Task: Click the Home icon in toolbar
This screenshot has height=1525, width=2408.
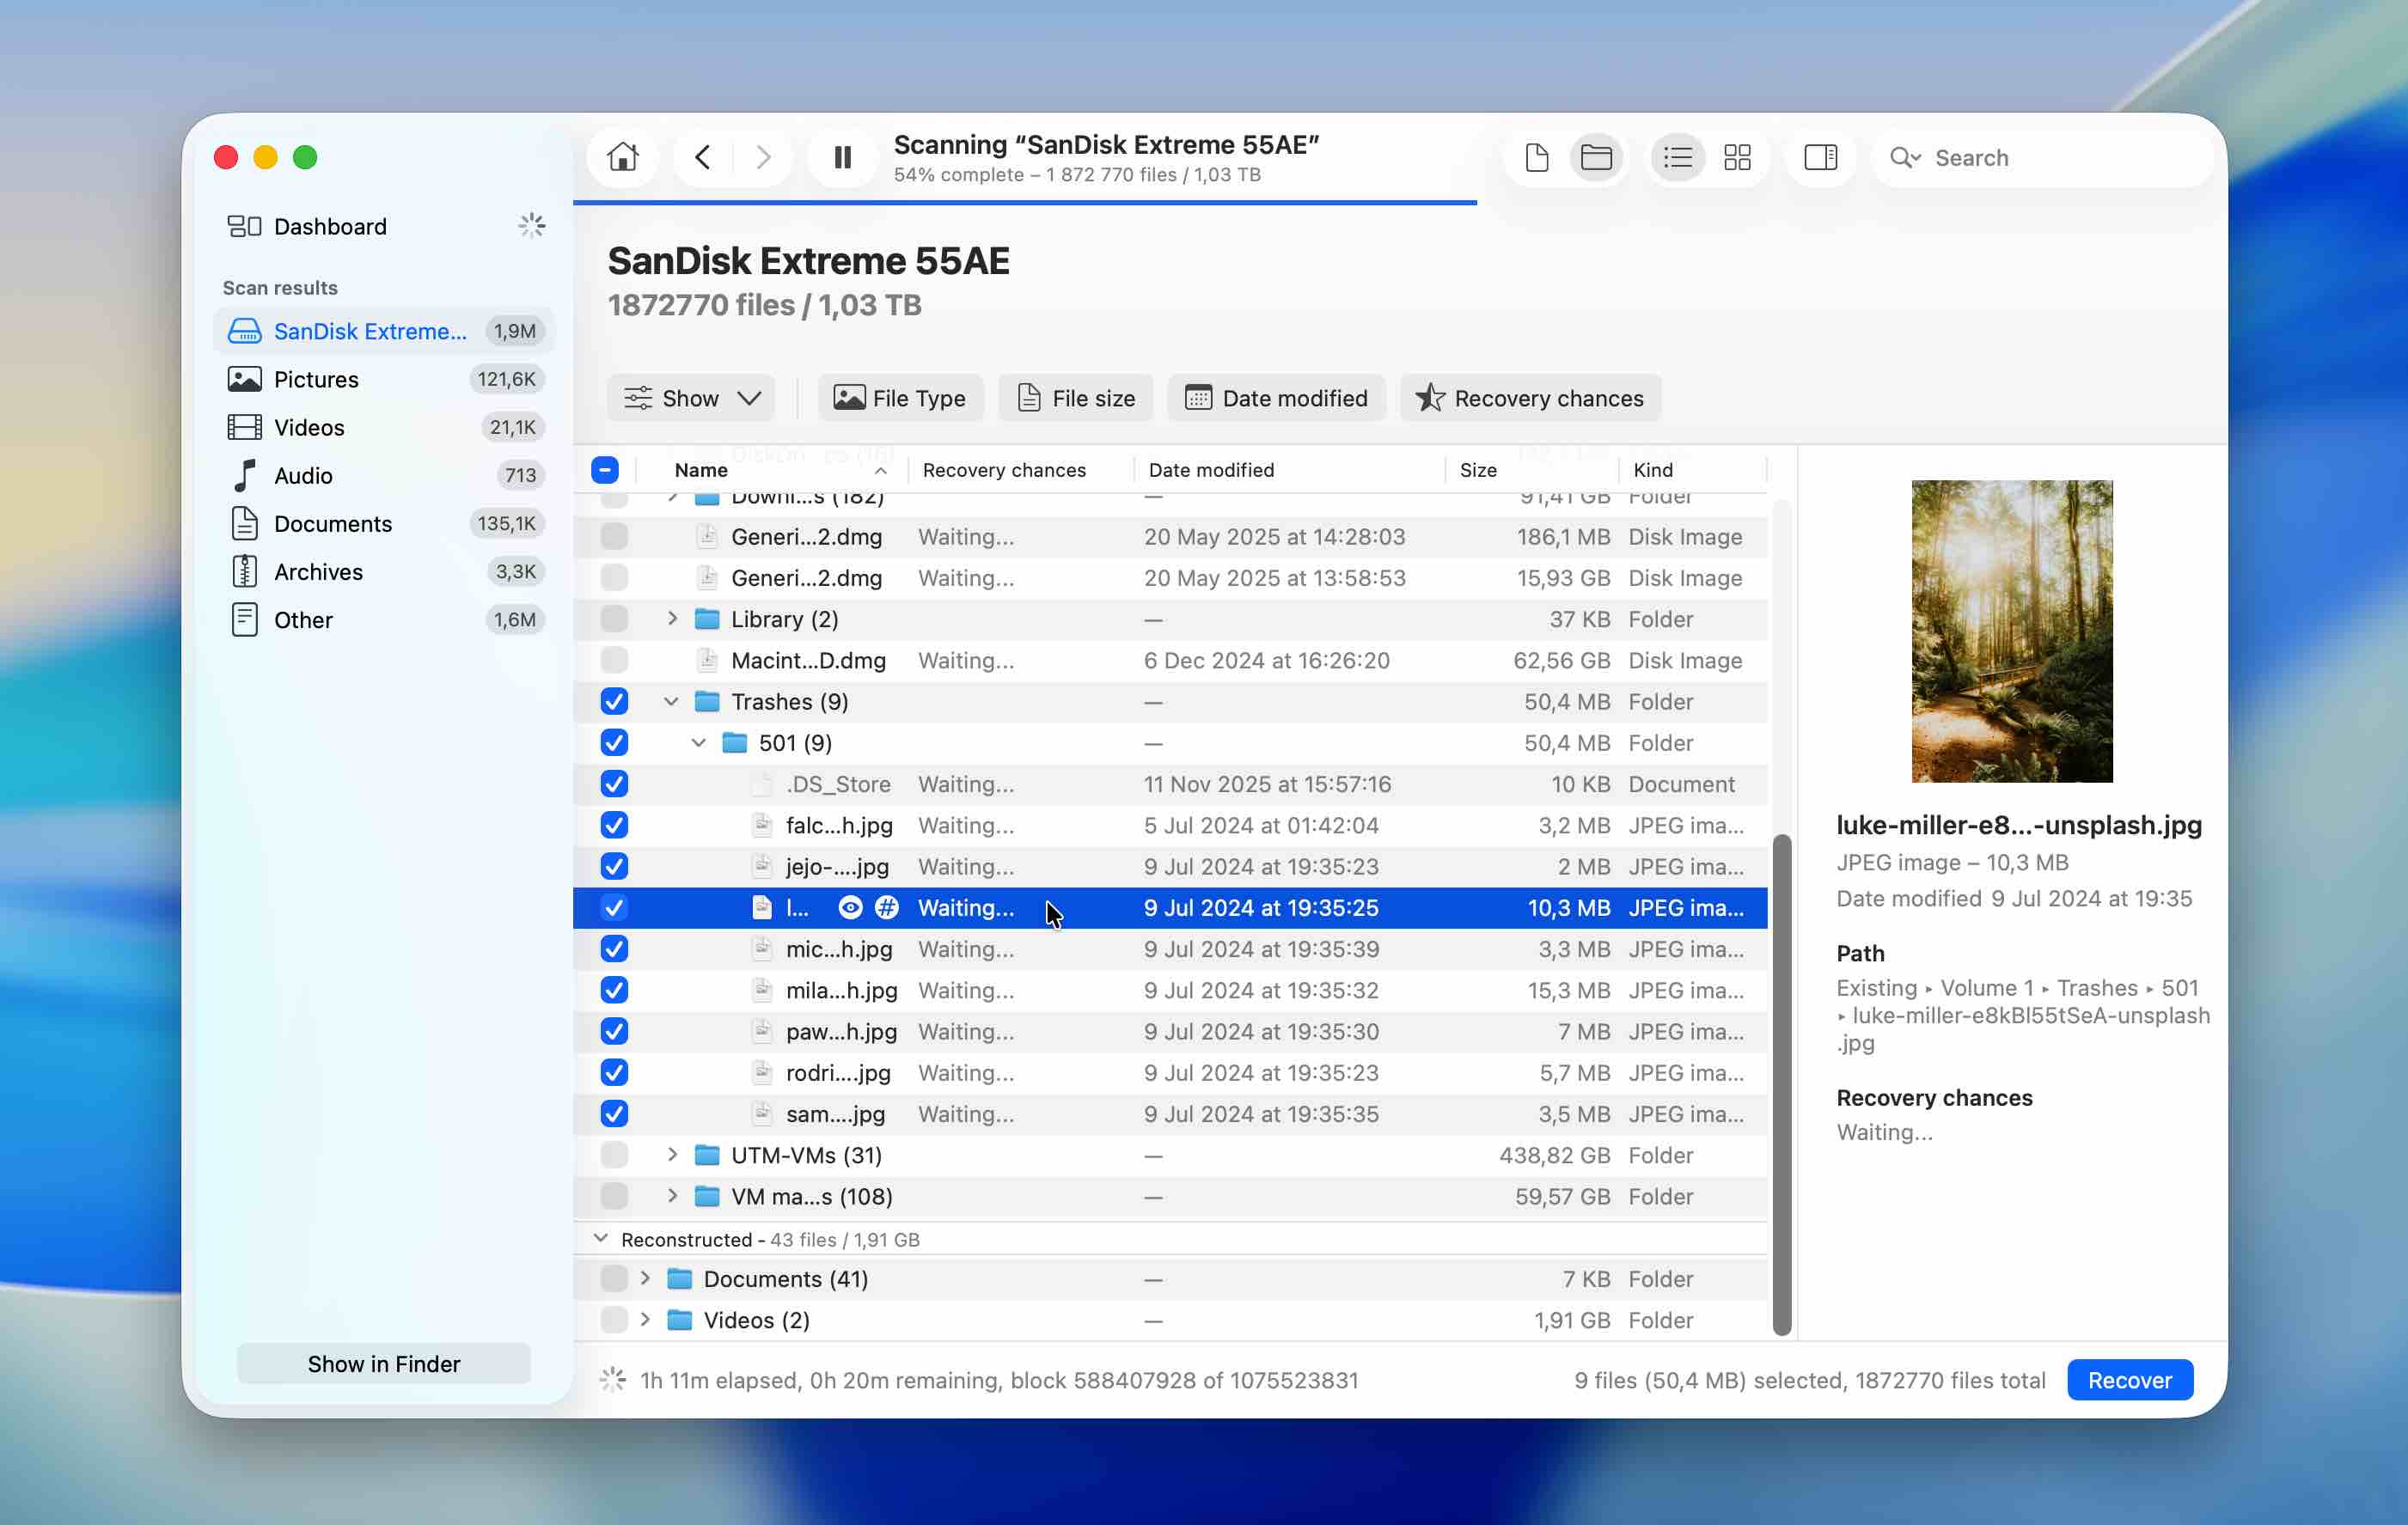Action: point(622,158)
